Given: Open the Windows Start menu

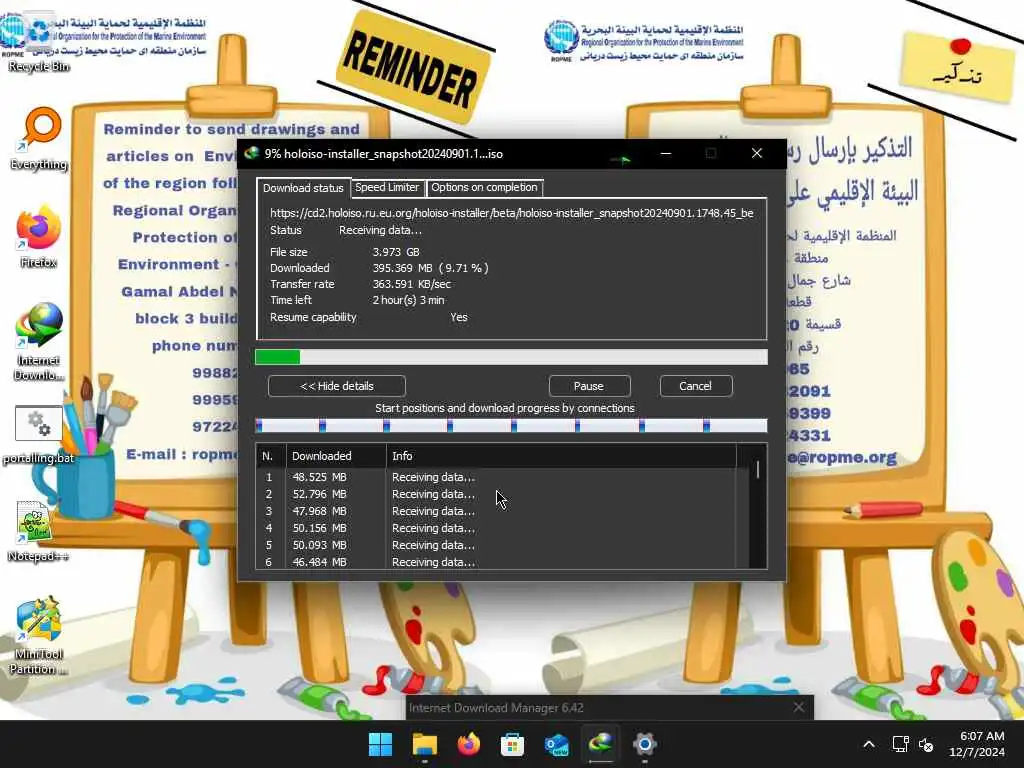Looking at the screenshot, I should pyautogui.click(x=381, y=744).
